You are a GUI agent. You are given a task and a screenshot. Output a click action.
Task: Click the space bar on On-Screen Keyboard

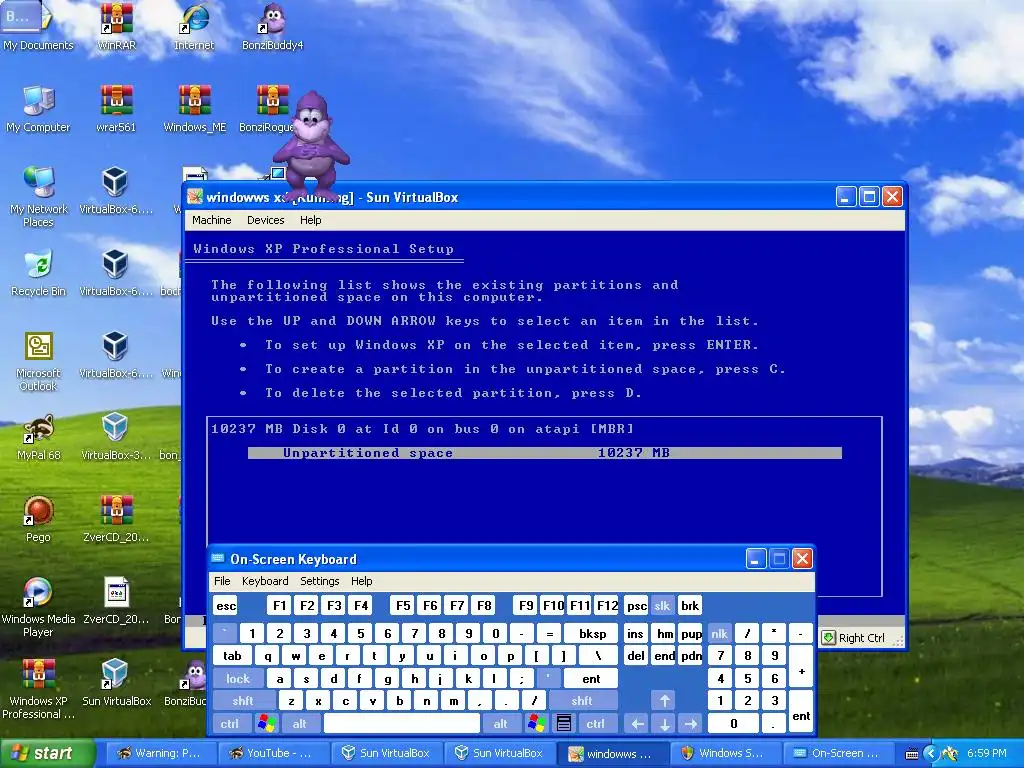click(x=402, y=724)
